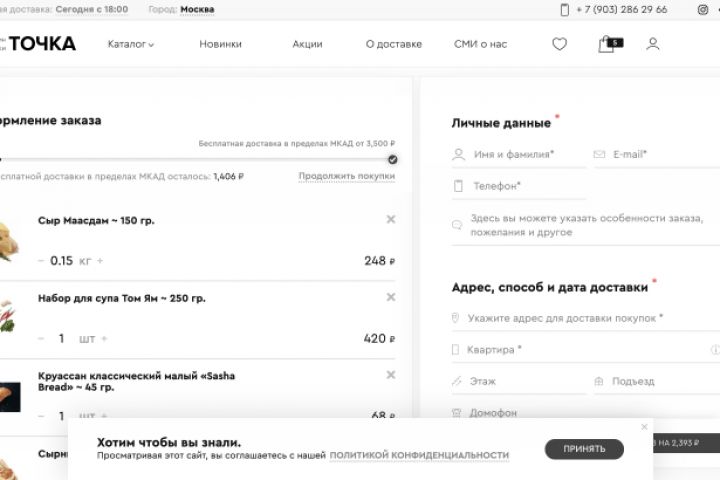The height and width of the screenshot is (480, 720).
Task: Open the wishlist heart icon
Action: 559,44
